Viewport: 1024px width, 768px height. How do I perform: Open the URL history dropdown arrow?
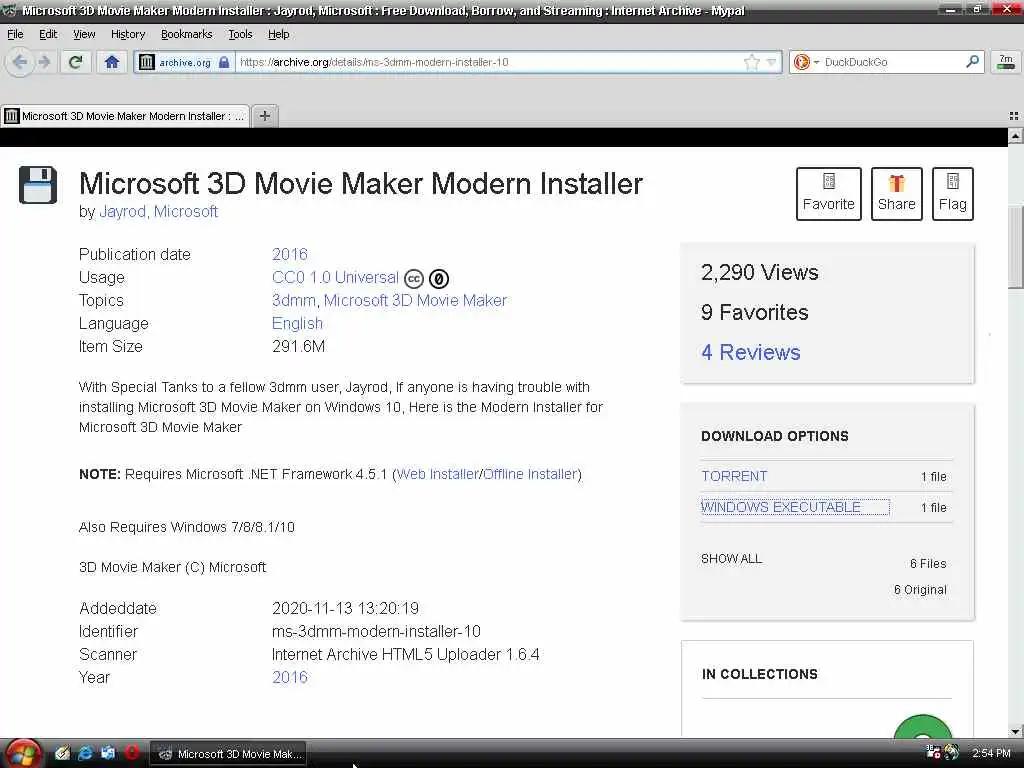pos(772,62)
